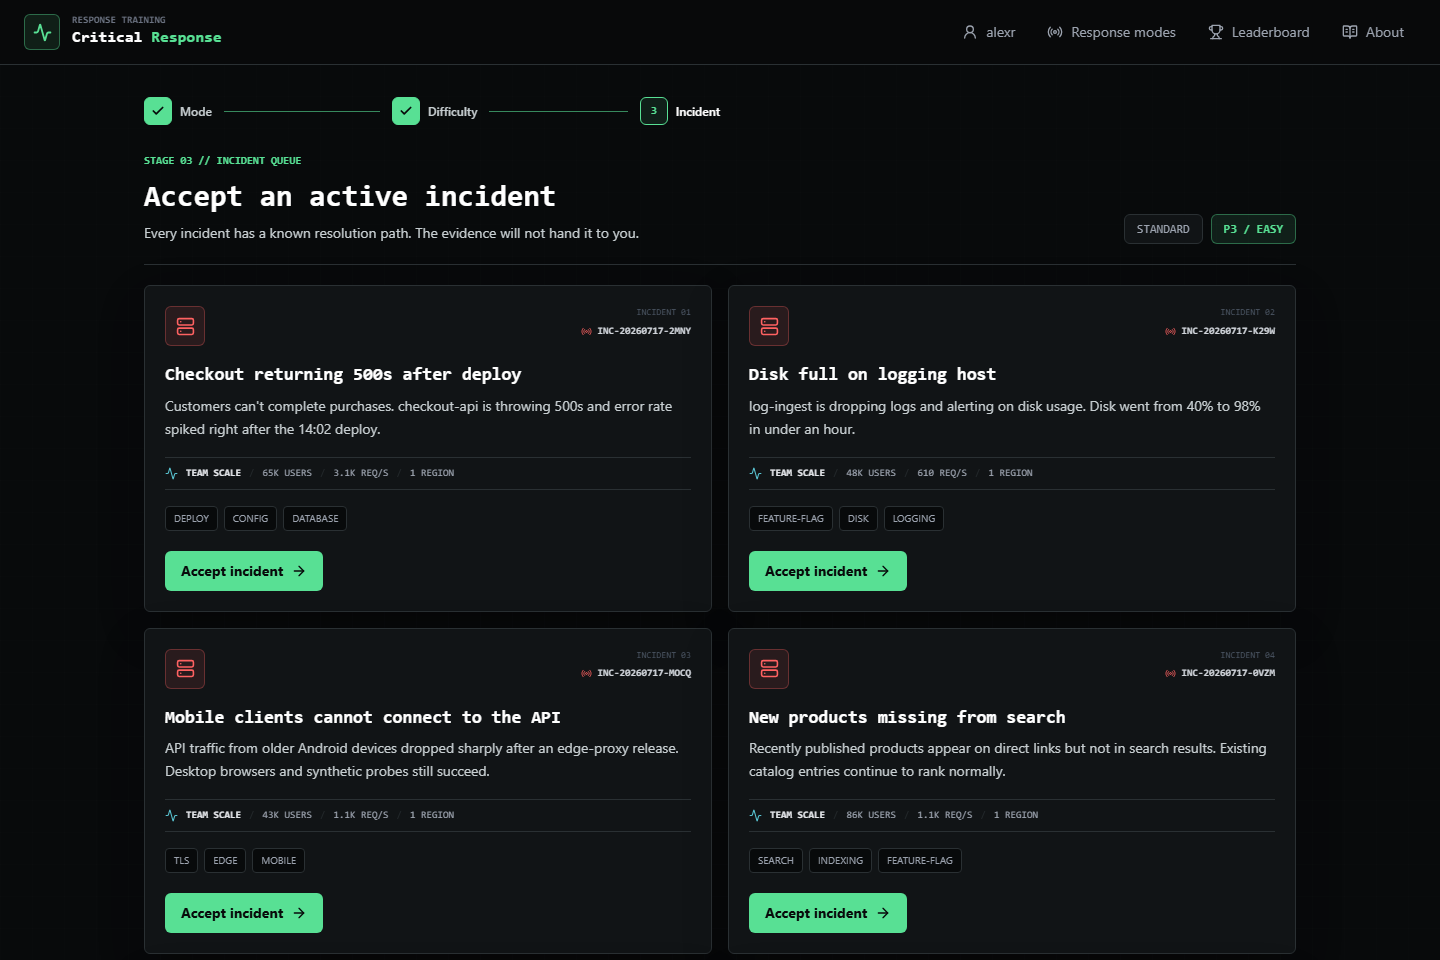Click the INC-20260717-2MNY incident ID
The image size is (1440, 960).
click(x=644, y=331)
